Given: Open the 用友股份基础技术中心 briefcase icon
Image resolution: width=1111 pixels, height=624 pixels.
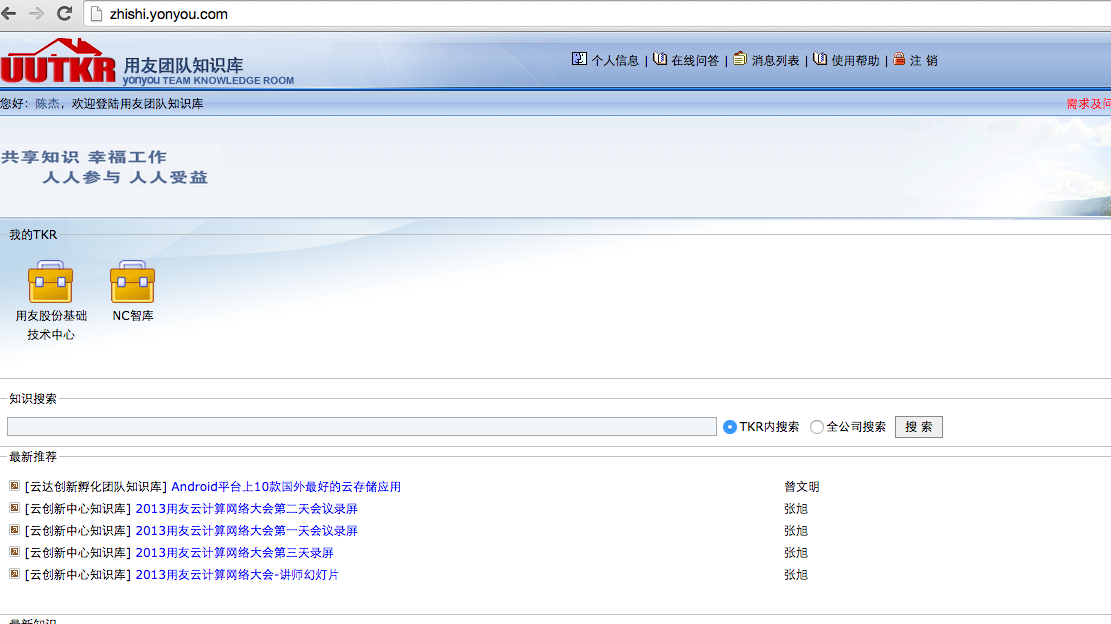Looking at the screenshot, I should point(50,282).
